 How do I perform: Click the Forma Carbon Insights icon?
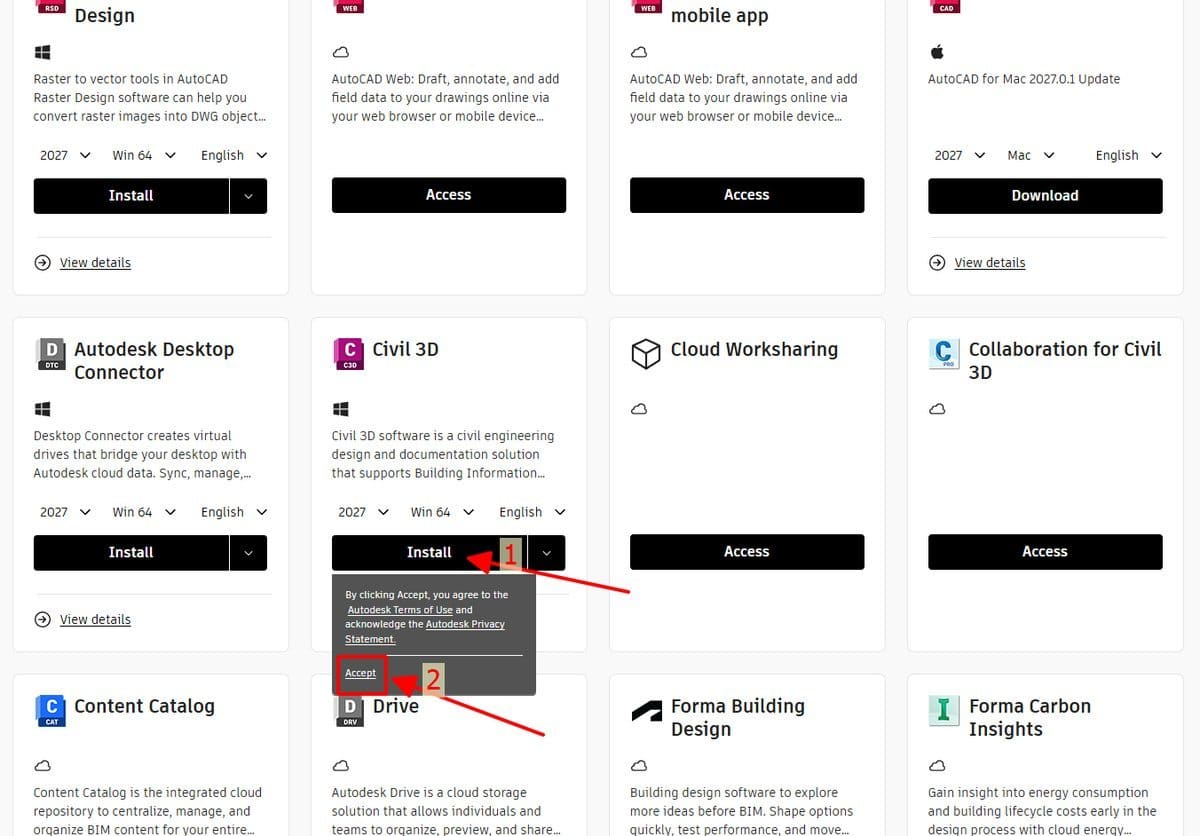[944, 710]
